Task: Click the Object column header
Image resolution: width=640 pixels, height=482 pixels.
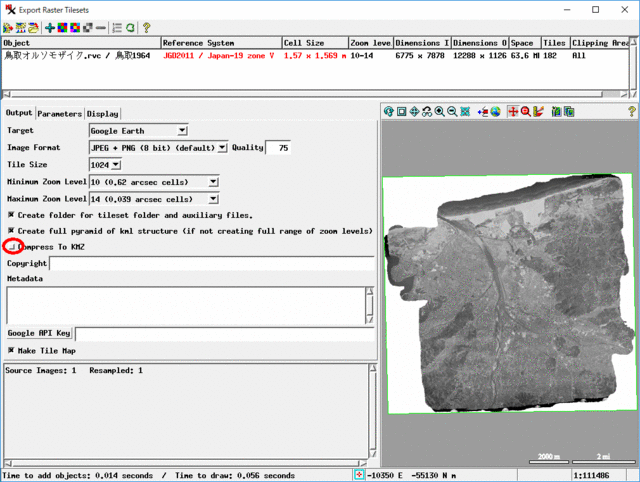Action: 81,43
